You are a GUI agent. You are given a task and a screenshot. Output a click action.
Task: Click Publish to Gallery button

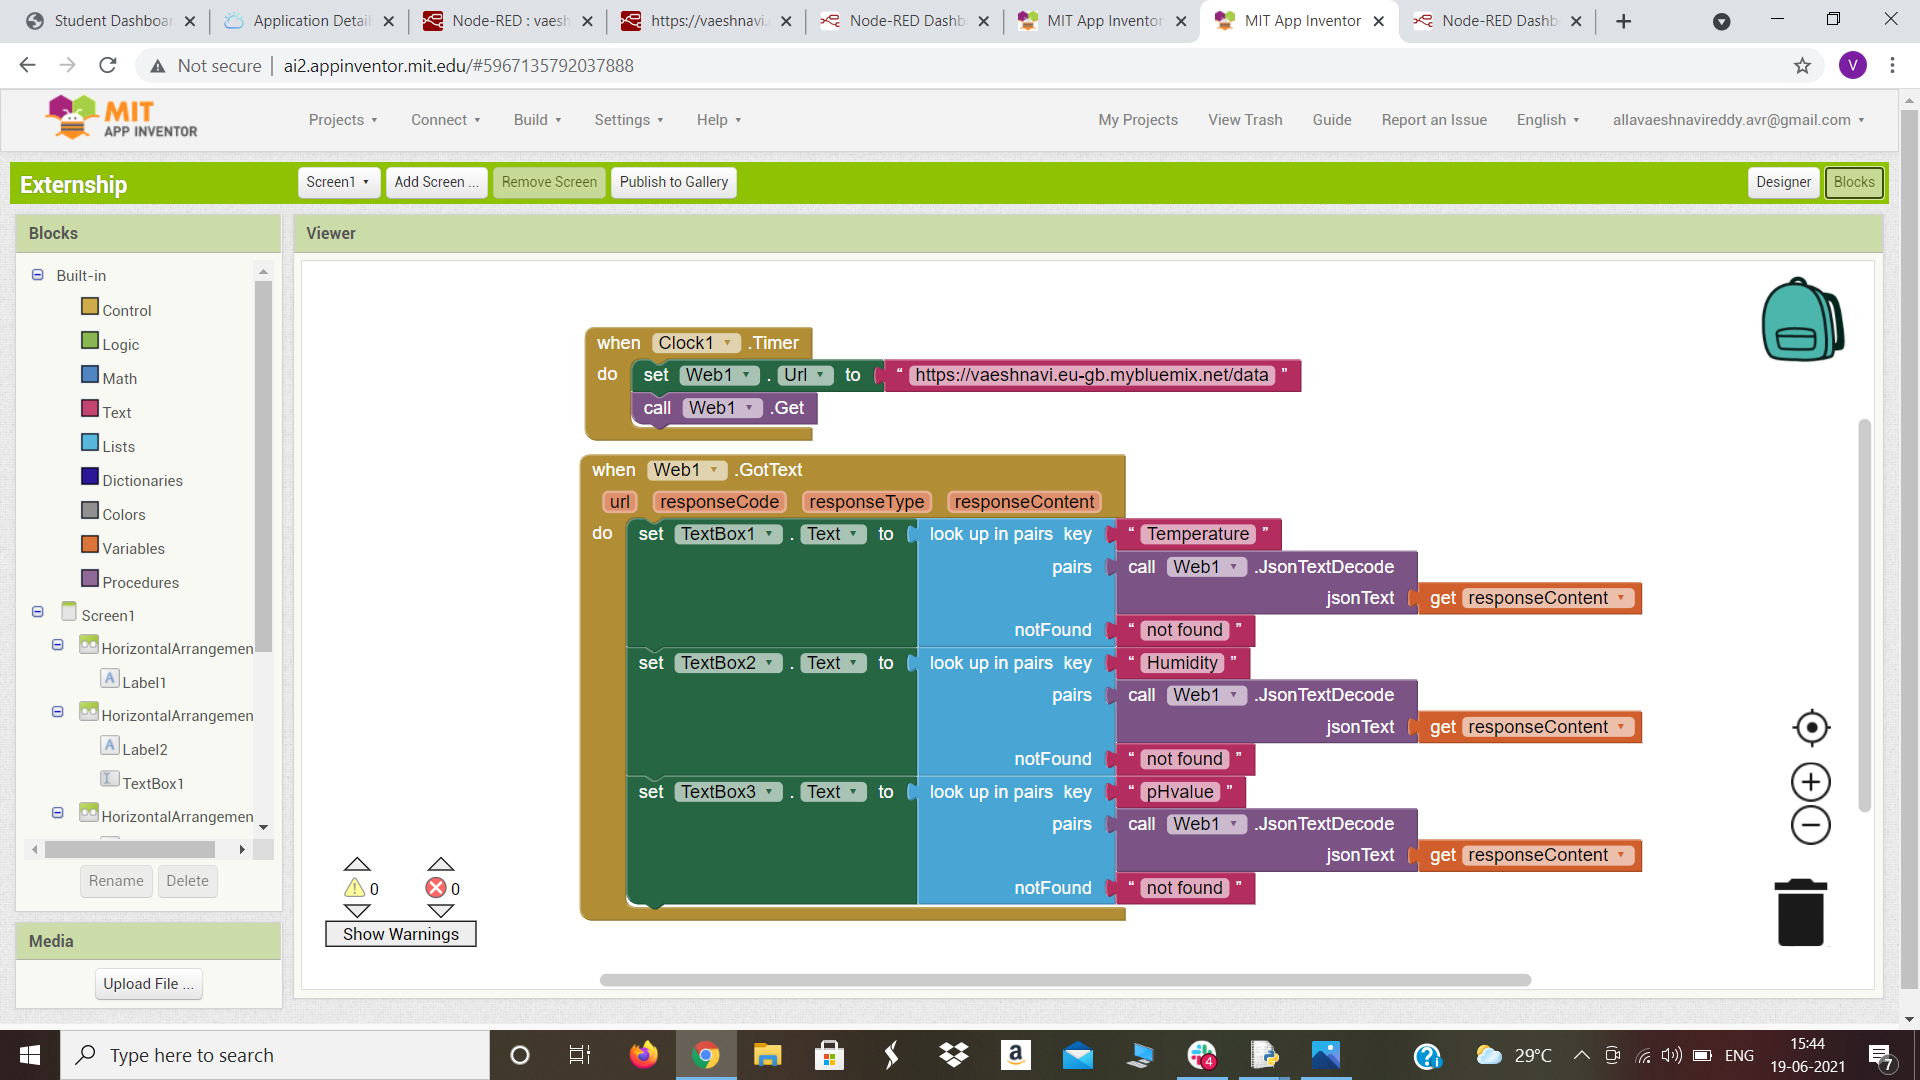673,181
